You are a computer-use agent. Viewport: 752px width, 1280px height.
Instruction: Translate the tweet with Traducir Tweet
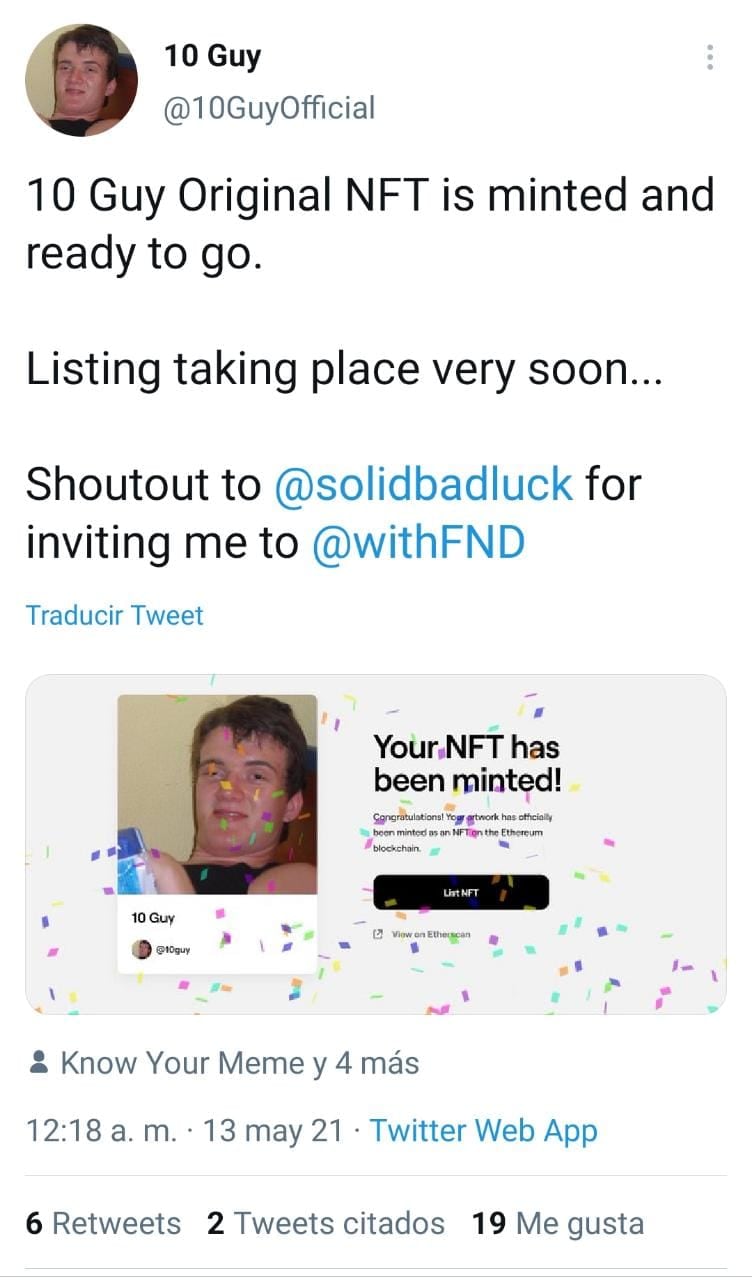coord(114,615)
